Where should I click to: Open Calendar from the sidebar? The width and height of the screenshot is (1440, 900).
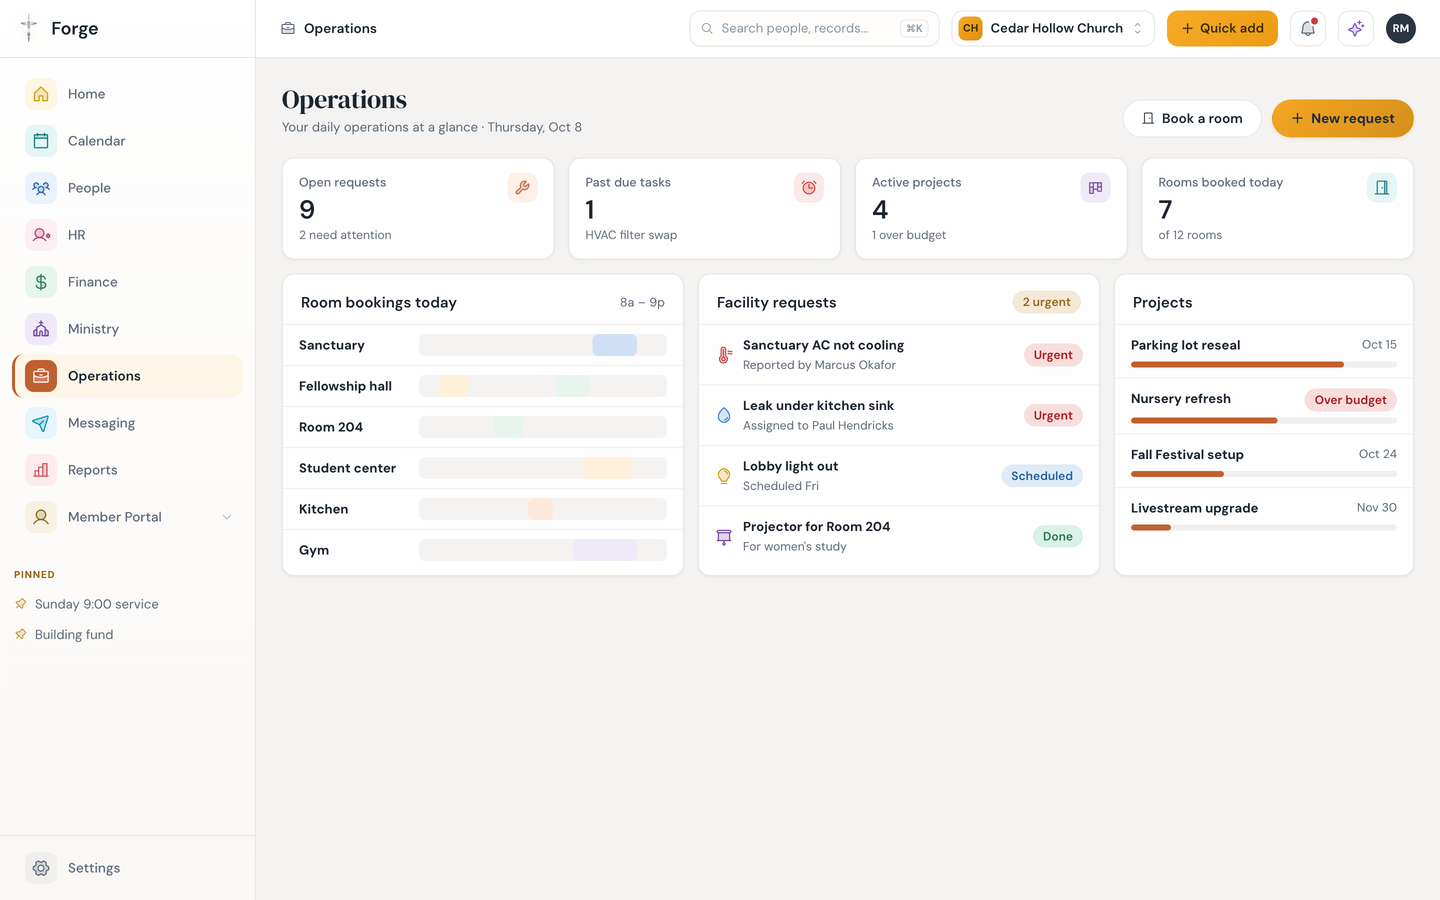128,141
